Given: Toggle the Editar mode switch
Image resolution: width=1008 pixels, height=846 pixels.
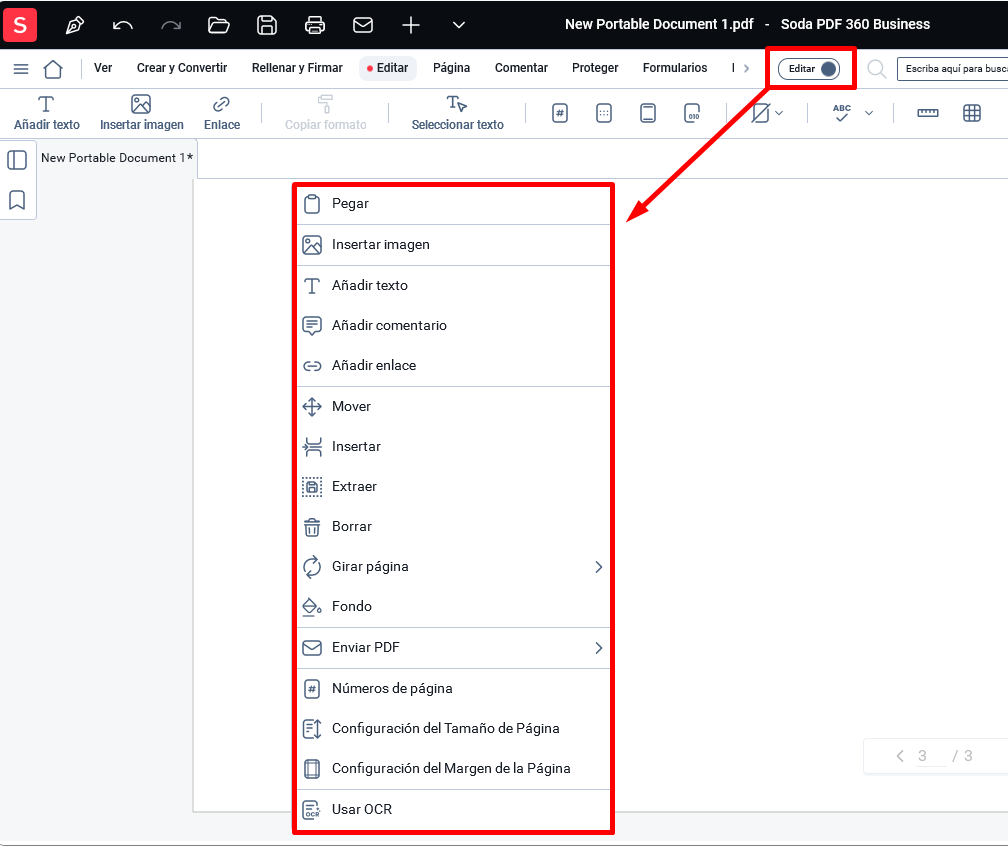Looking at the screenshot, I should coord(809,69).
